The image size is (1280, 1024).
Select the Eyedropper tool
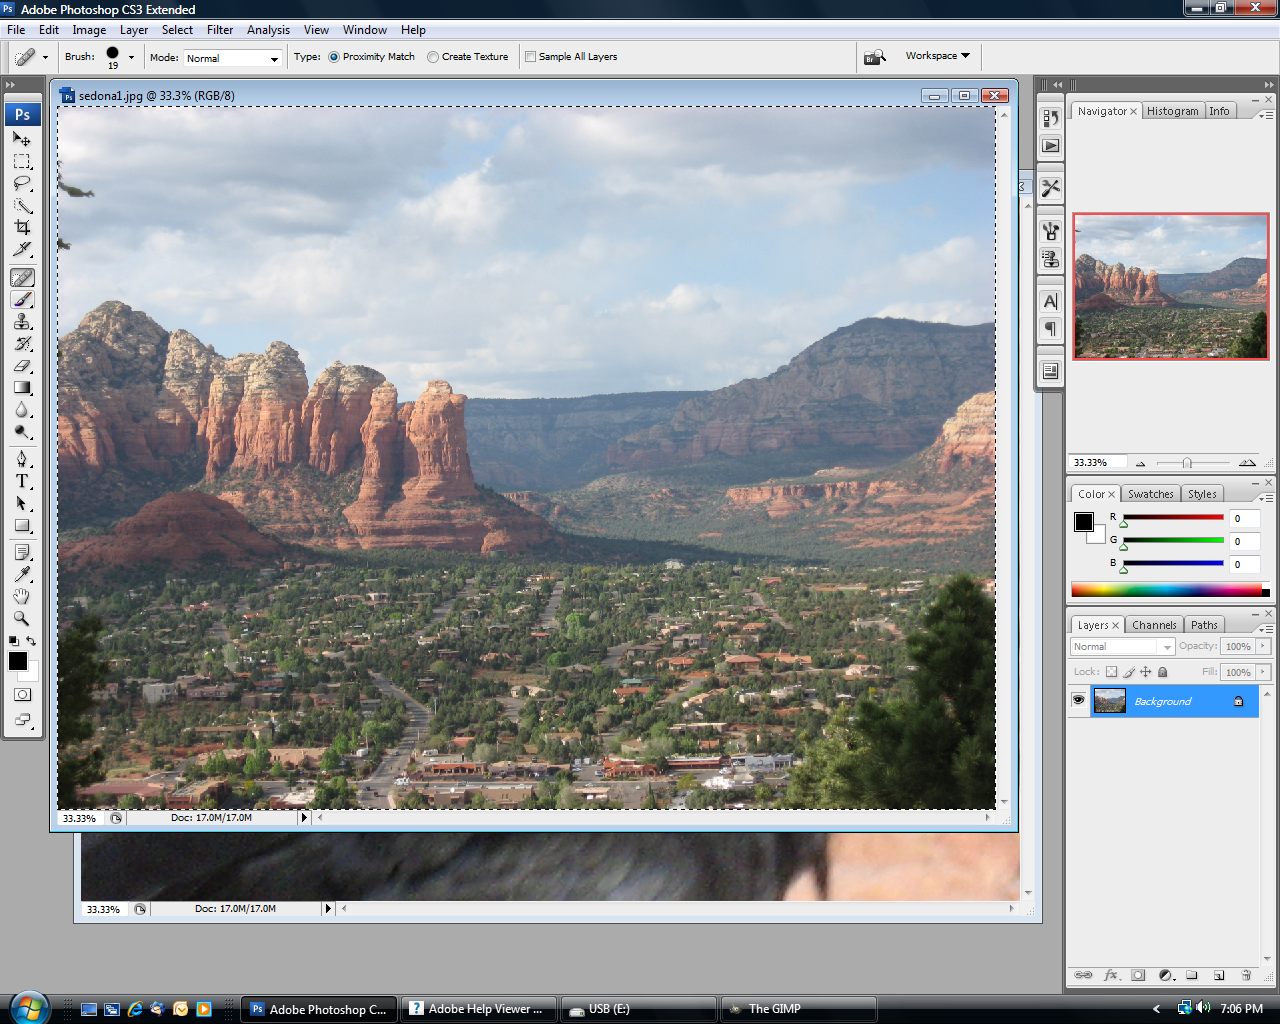click(x=22, y=574)
